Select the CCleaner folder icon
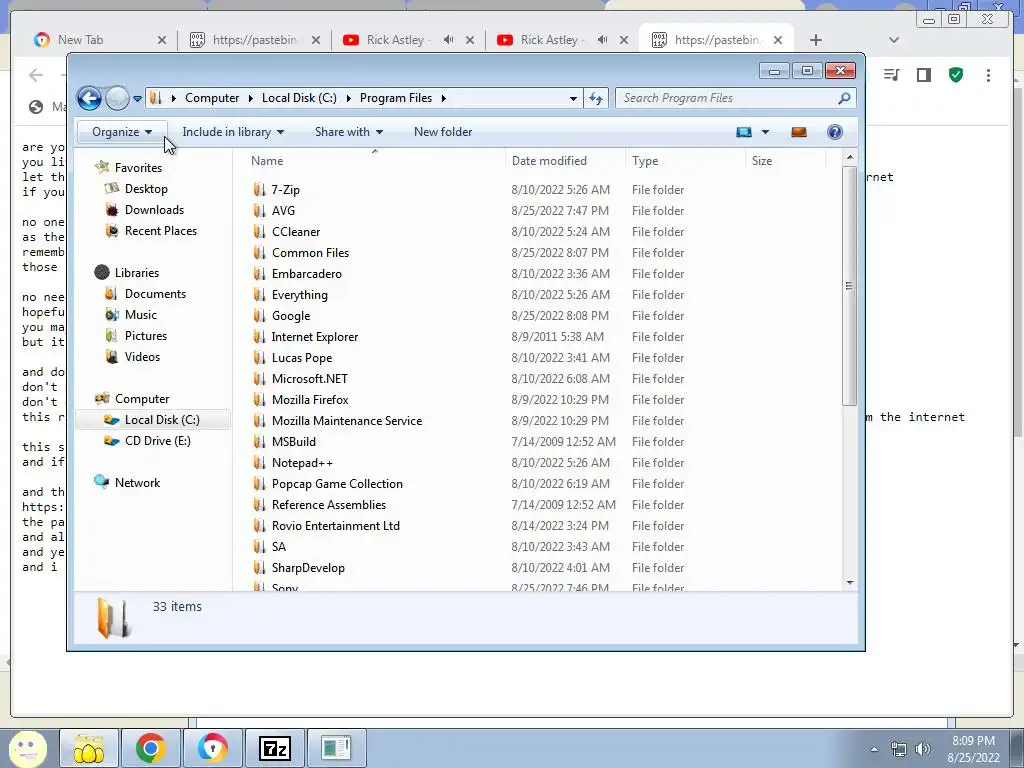This screenshot has width=1024, height=768. (x=259, y=232)
